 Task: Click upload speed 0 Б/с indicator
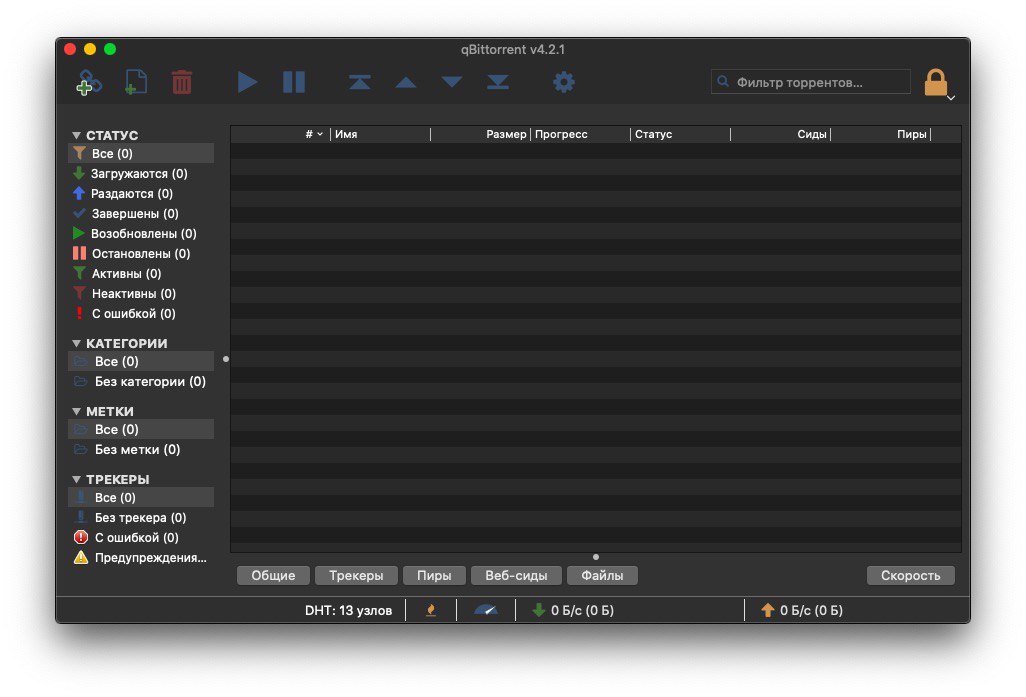coord(802,611)
